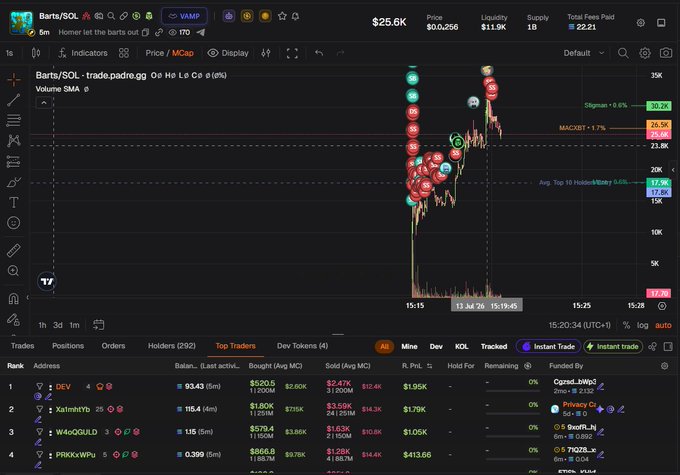Click the green Instant trade button

tap(613, 346)
